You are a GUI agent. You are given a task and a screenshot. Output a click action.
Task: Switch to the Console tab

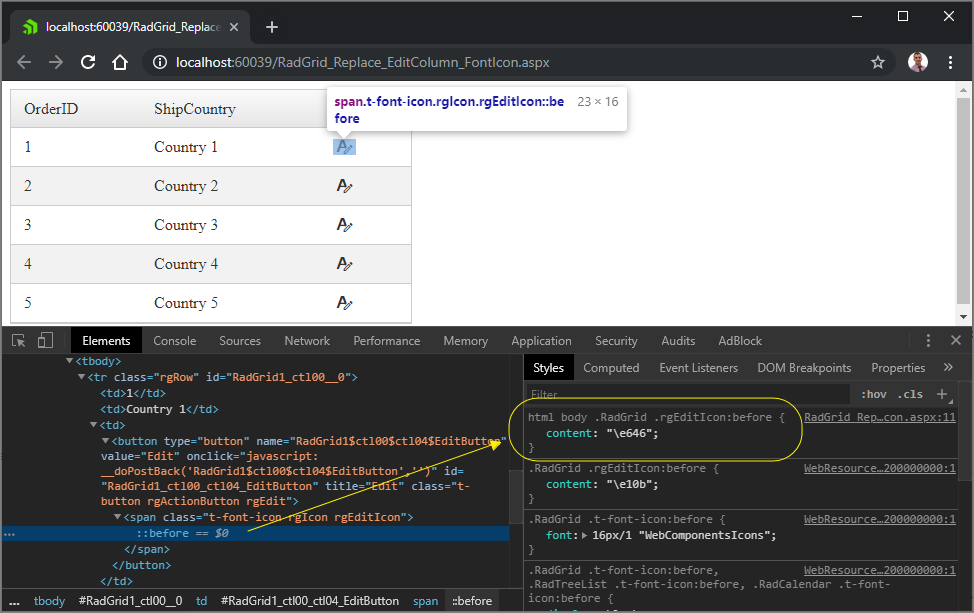point(174,341)
